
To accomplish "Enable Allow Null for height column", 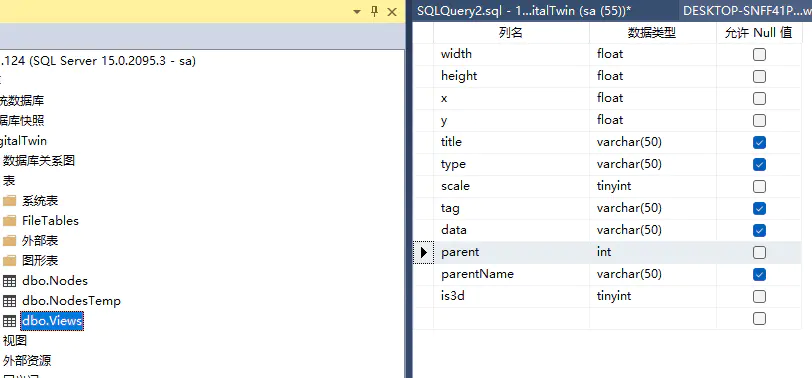I will point(759,77).
